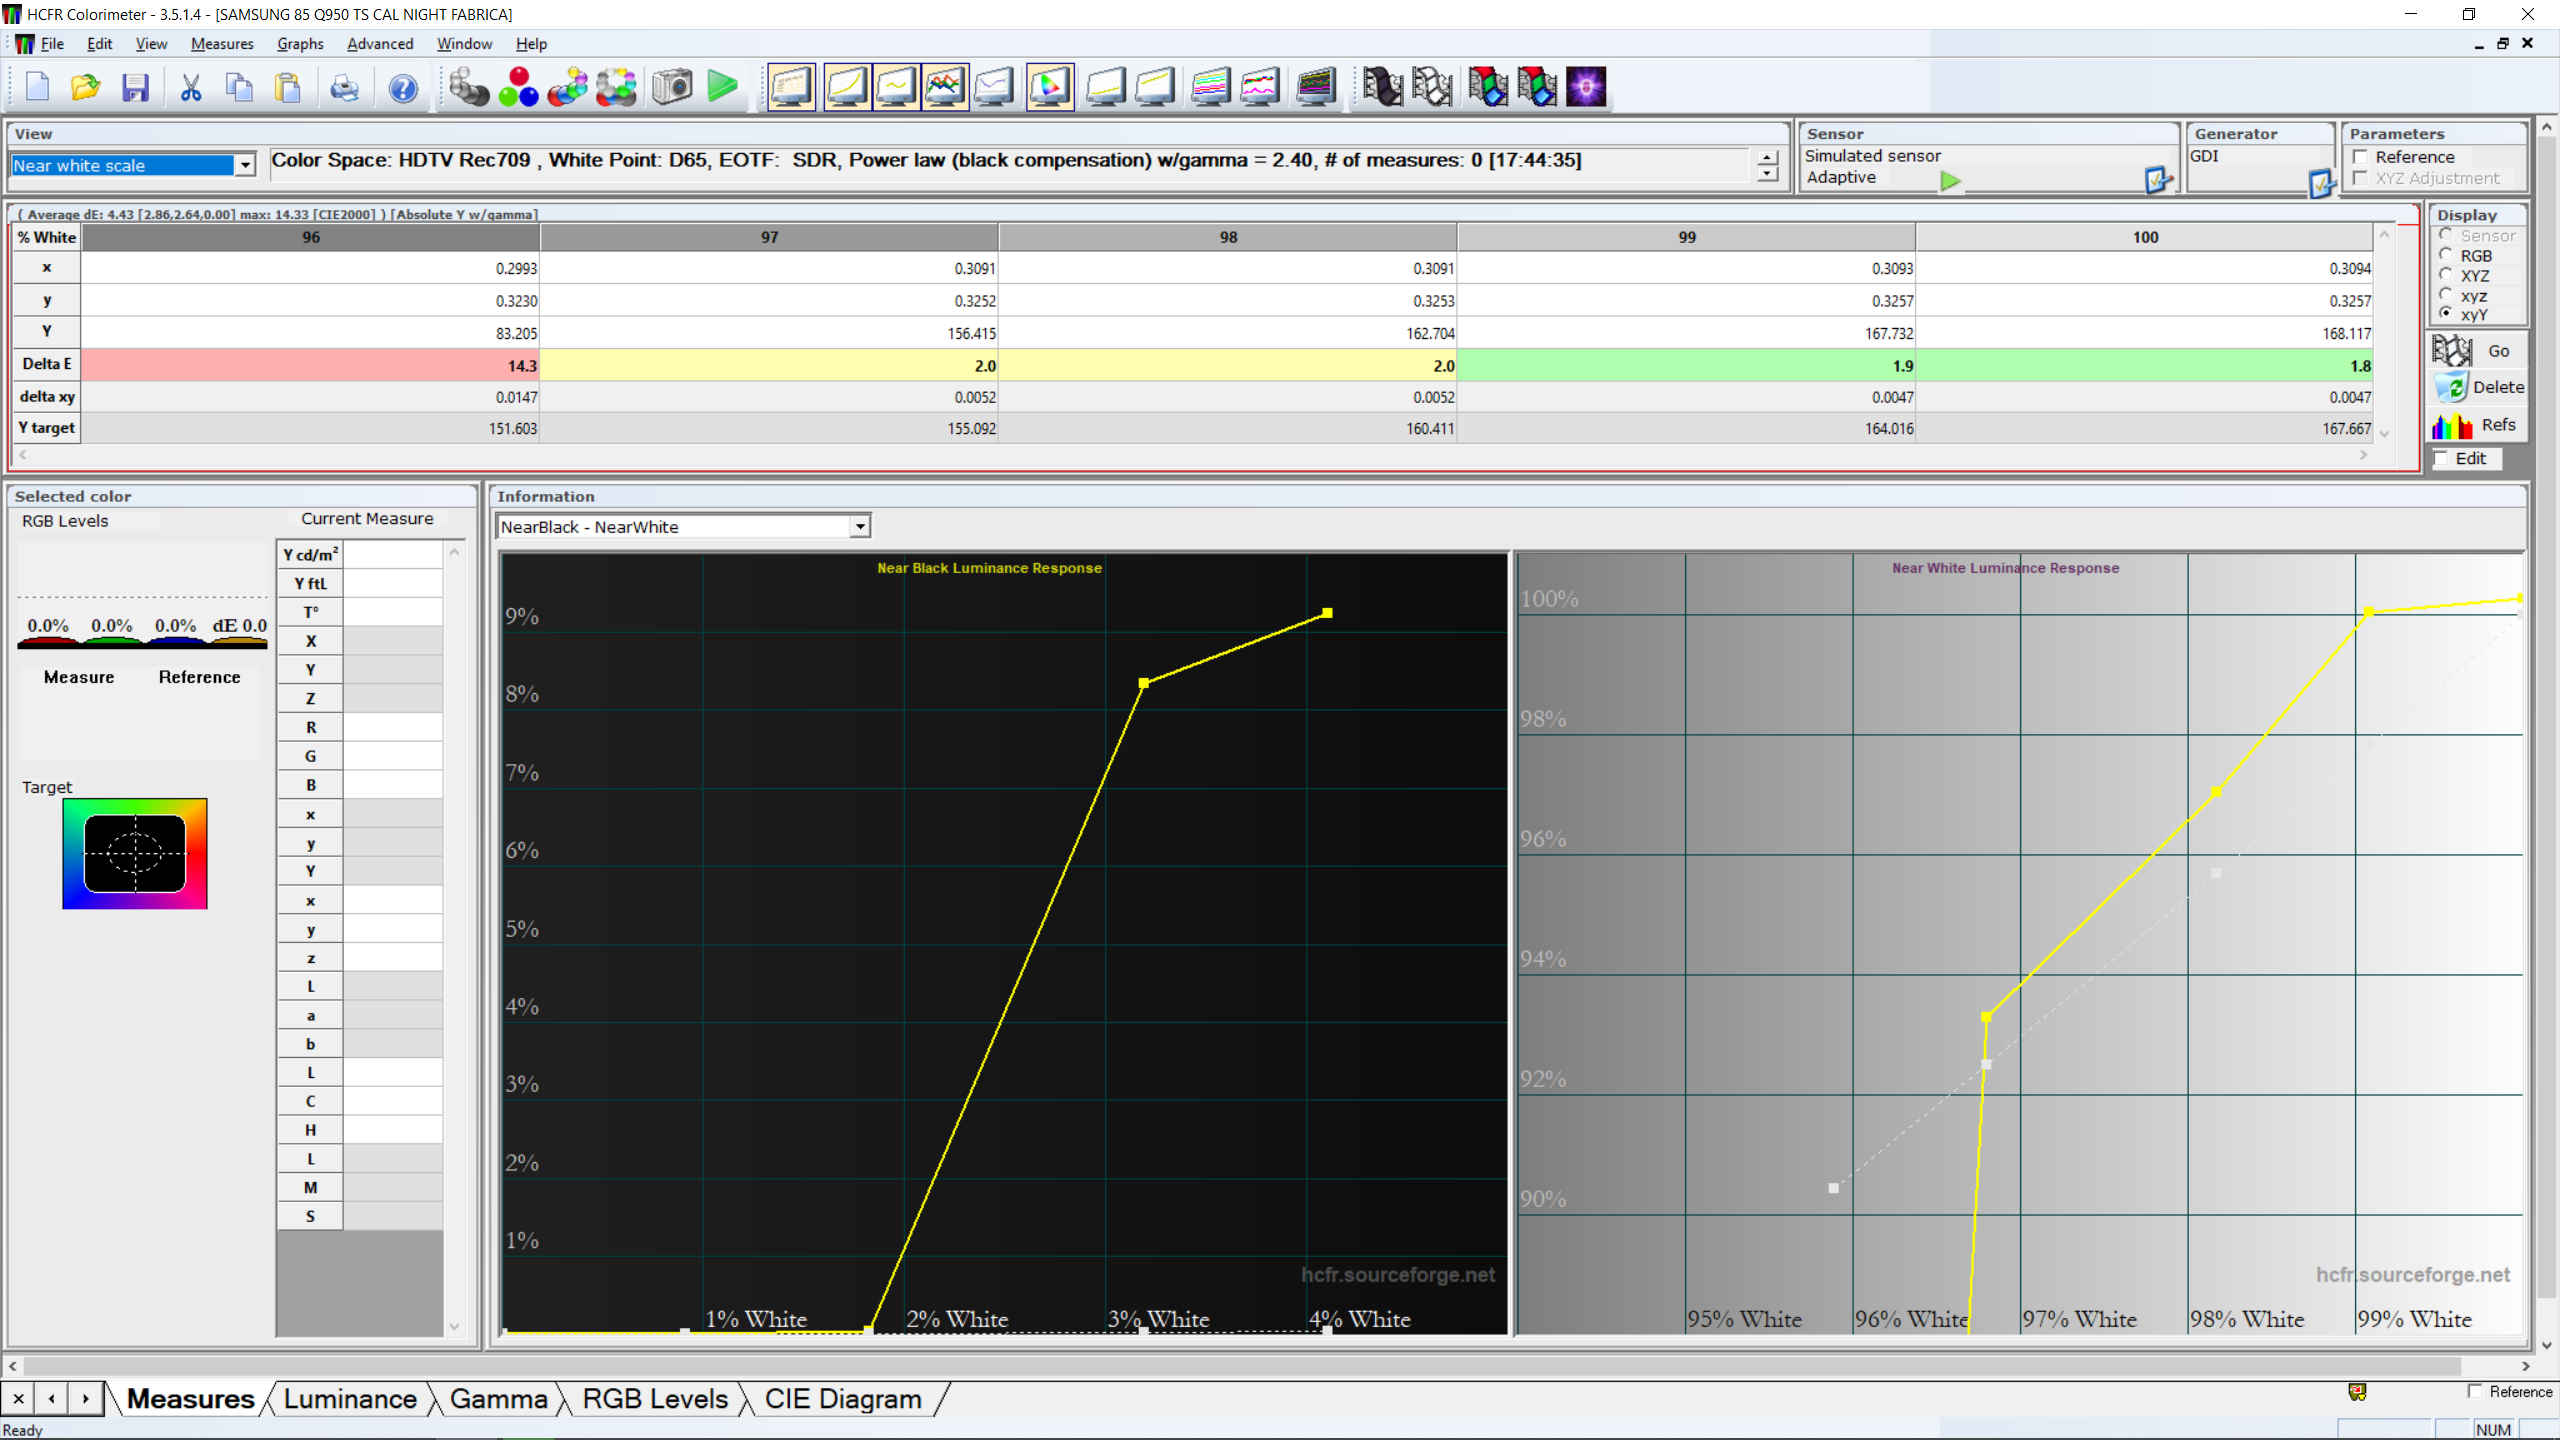Click the green continuous measure arrow
The width and height of the screenshot is (2560, 1440).
[x=722, y=88]
